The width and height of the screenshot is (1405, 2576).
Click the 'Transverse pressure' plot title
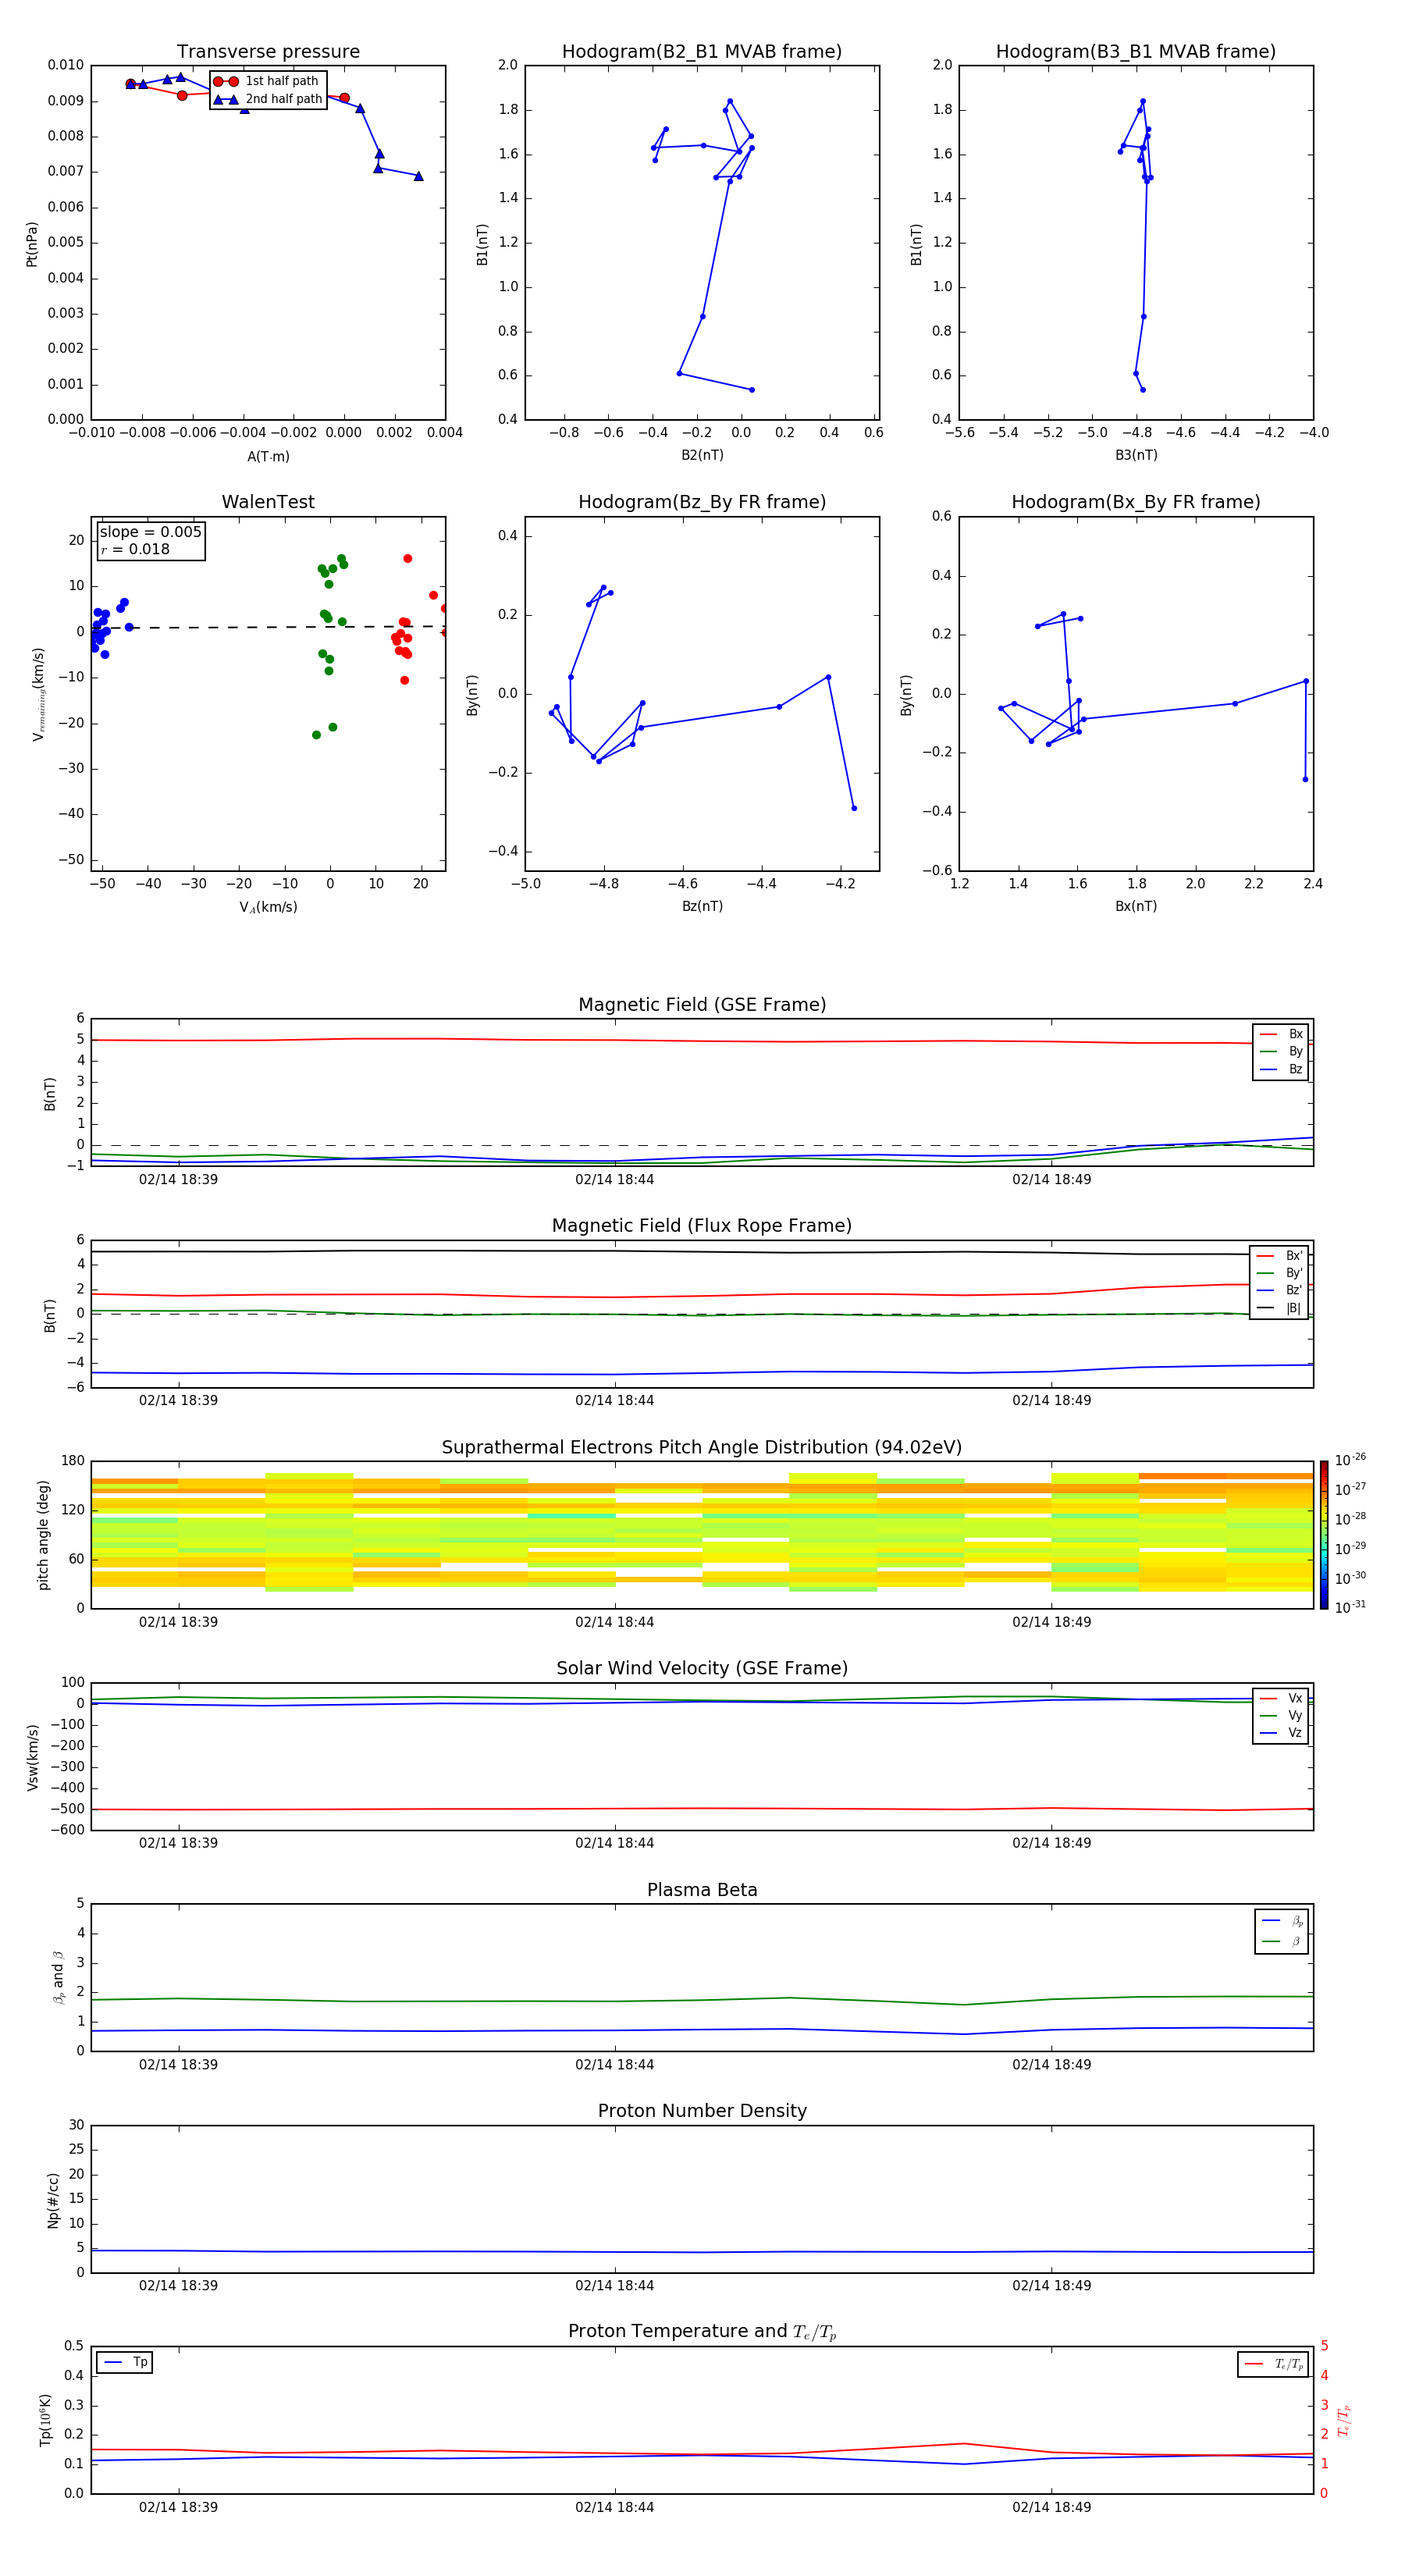point(268,52)
